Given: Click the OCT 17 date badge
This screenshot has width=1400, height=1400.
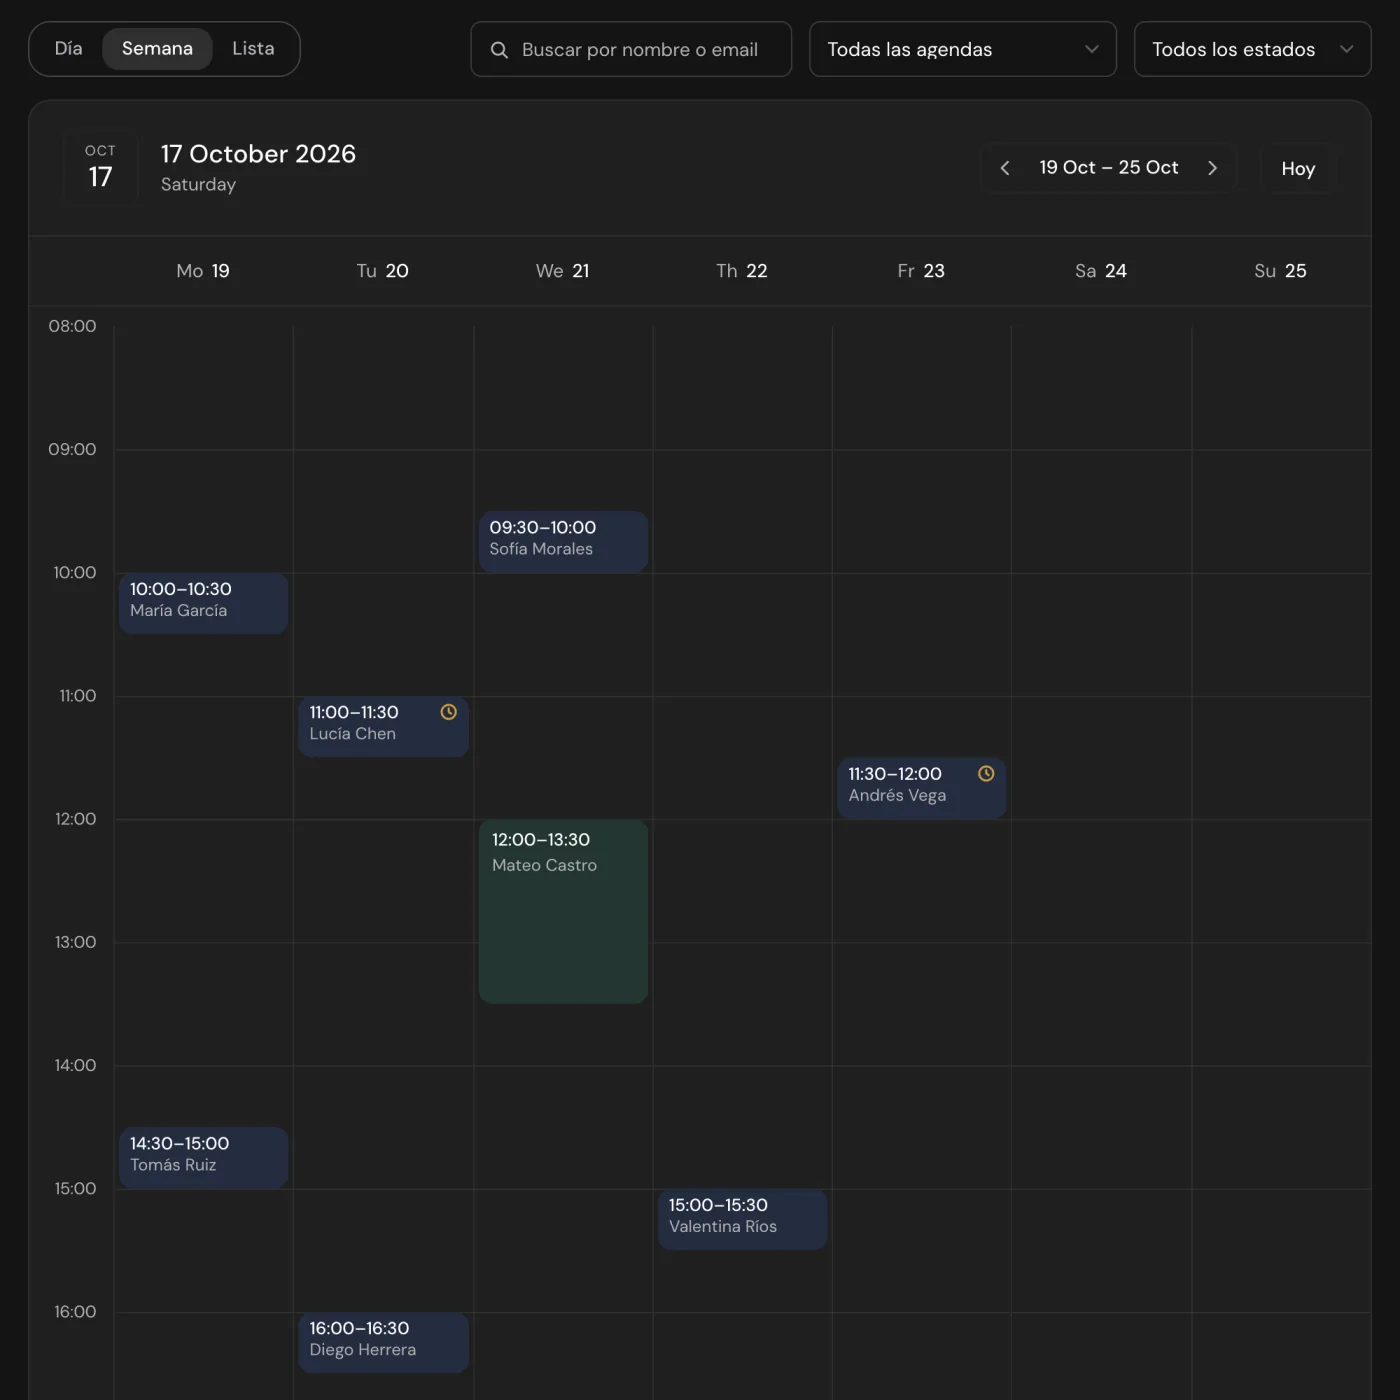Looking at the screenshot, I should tap(100, 168).
